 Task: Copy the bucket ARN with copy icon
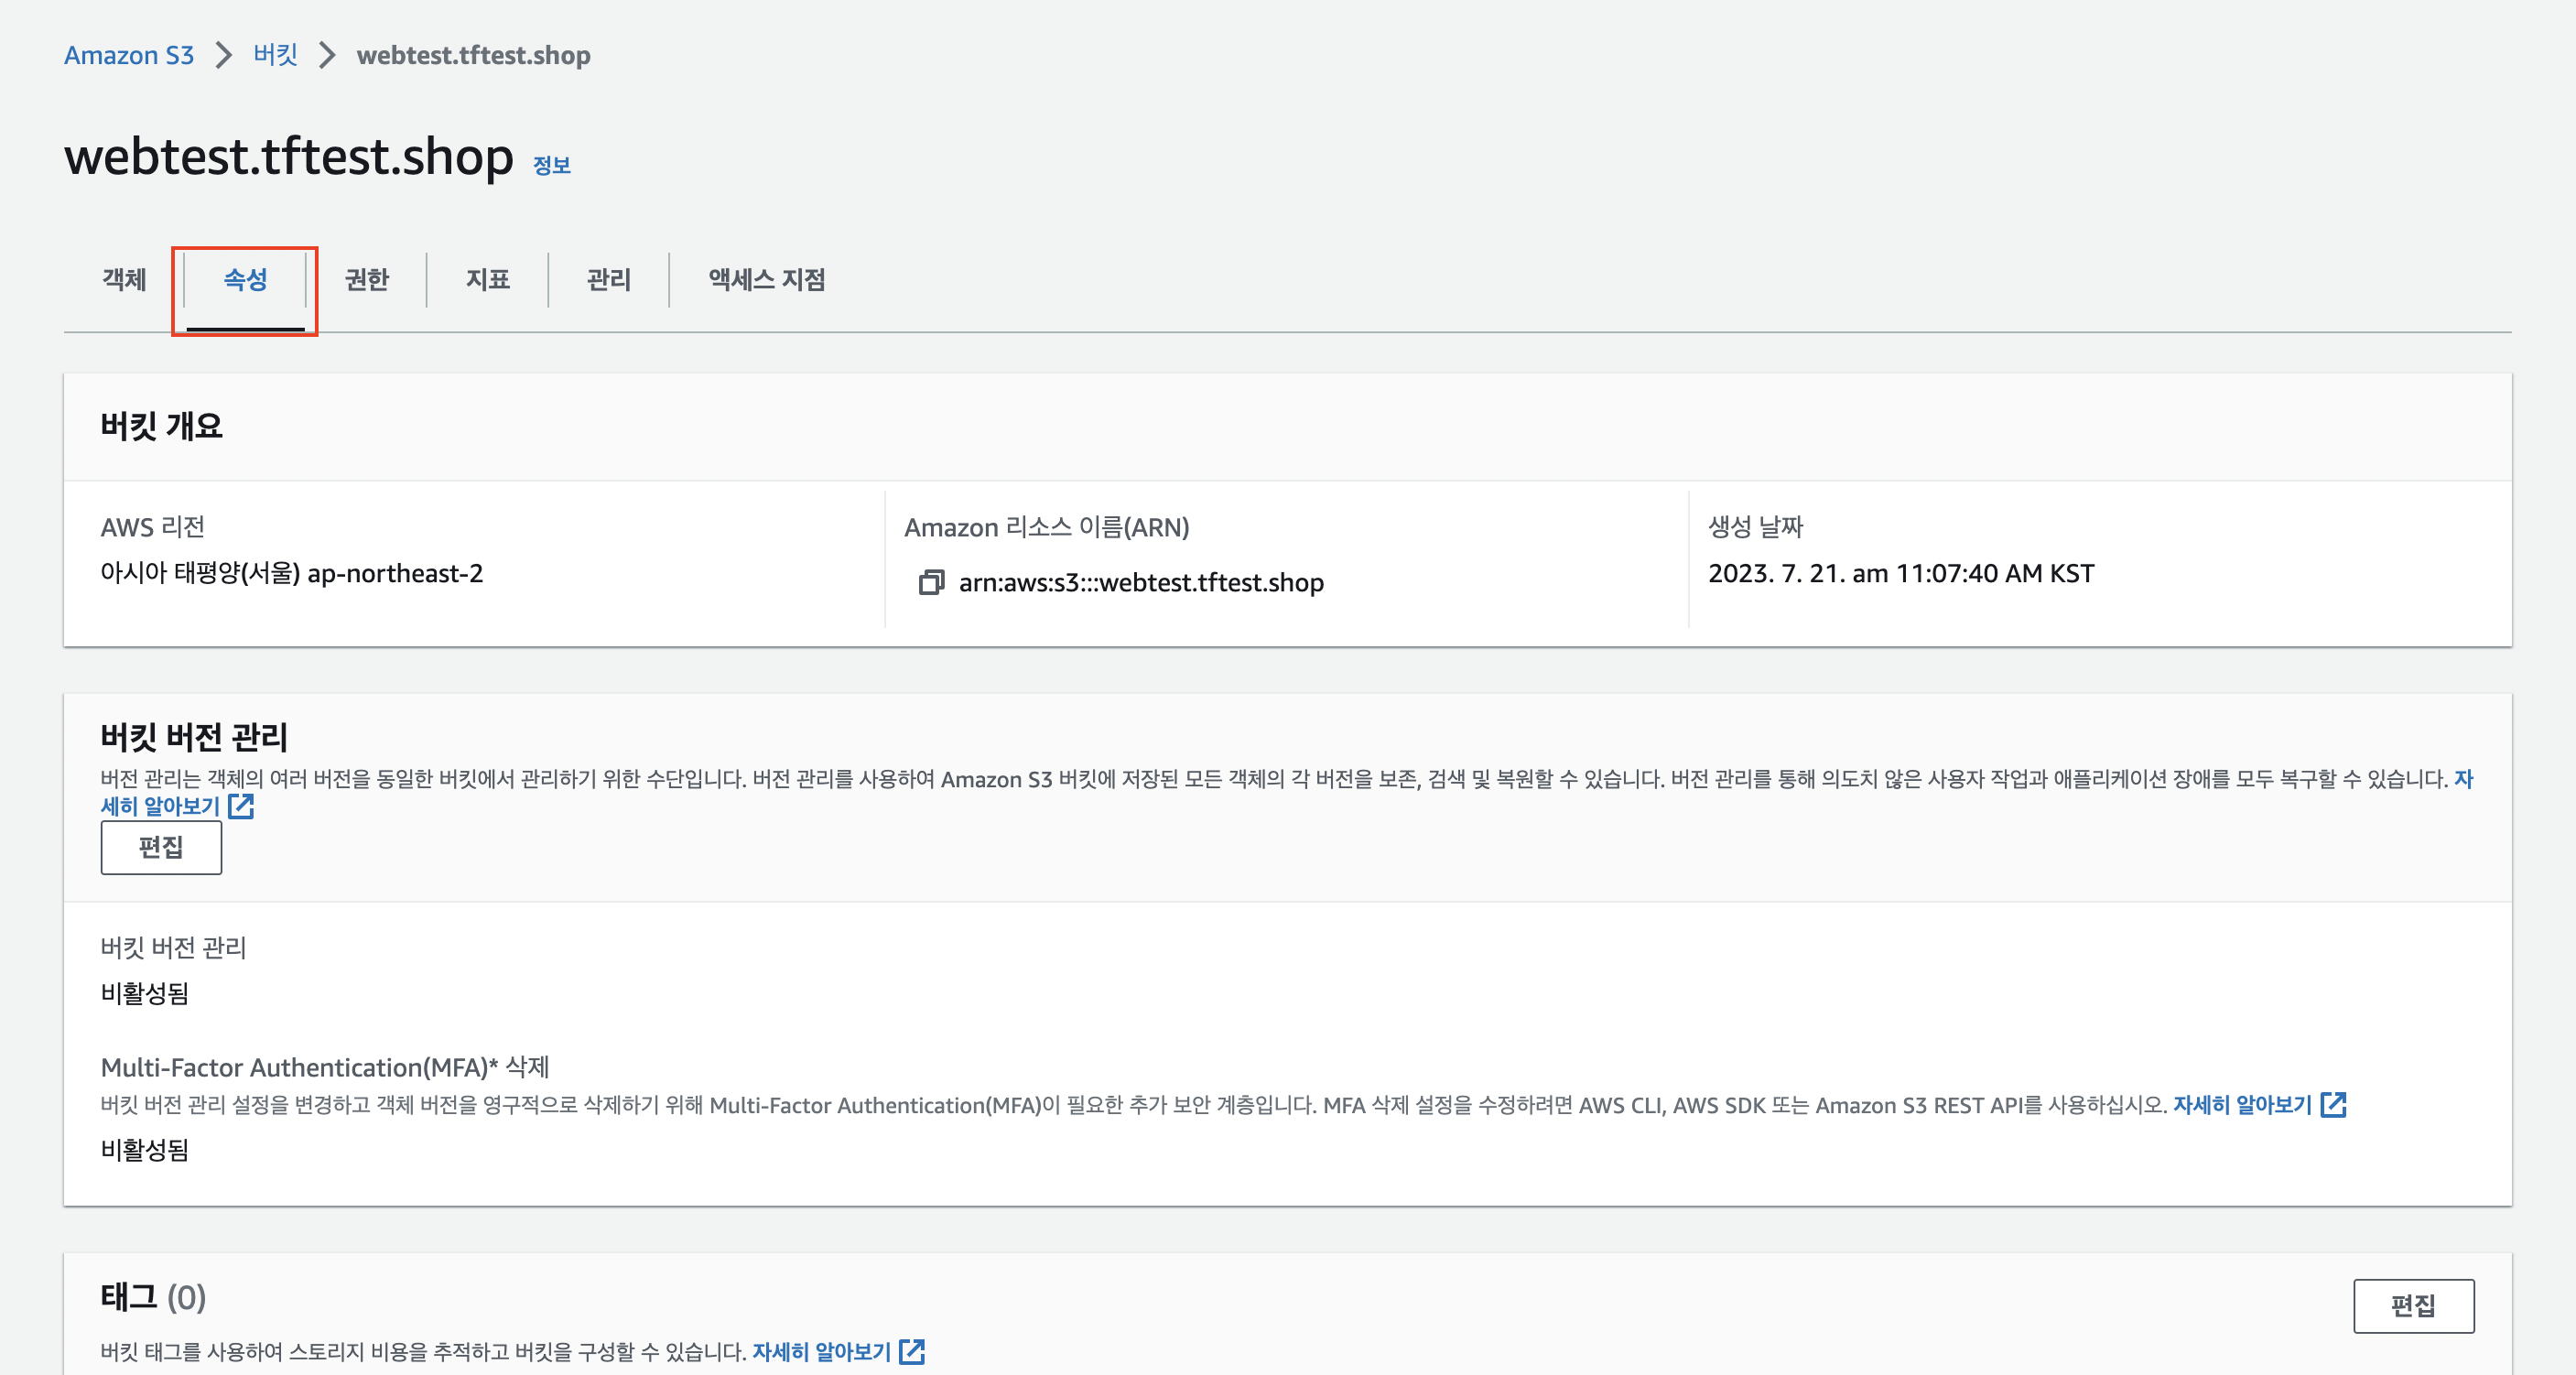coord(931,582)
